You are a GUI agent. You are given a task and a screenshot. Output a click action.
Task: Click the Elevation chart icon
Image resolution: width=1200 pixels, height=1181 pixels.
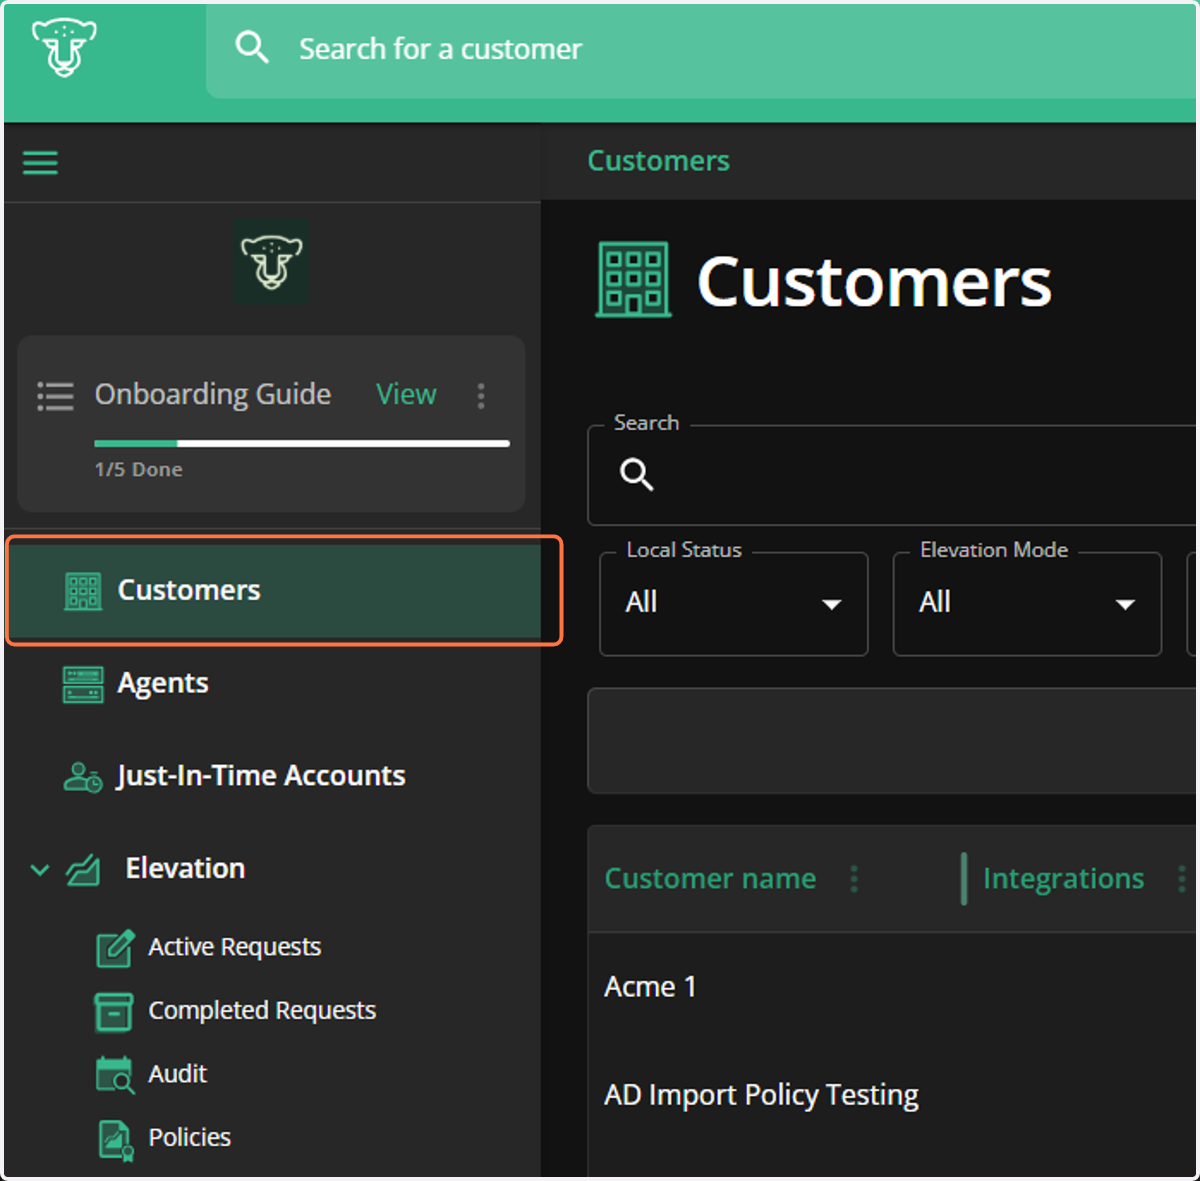point(83,869)
